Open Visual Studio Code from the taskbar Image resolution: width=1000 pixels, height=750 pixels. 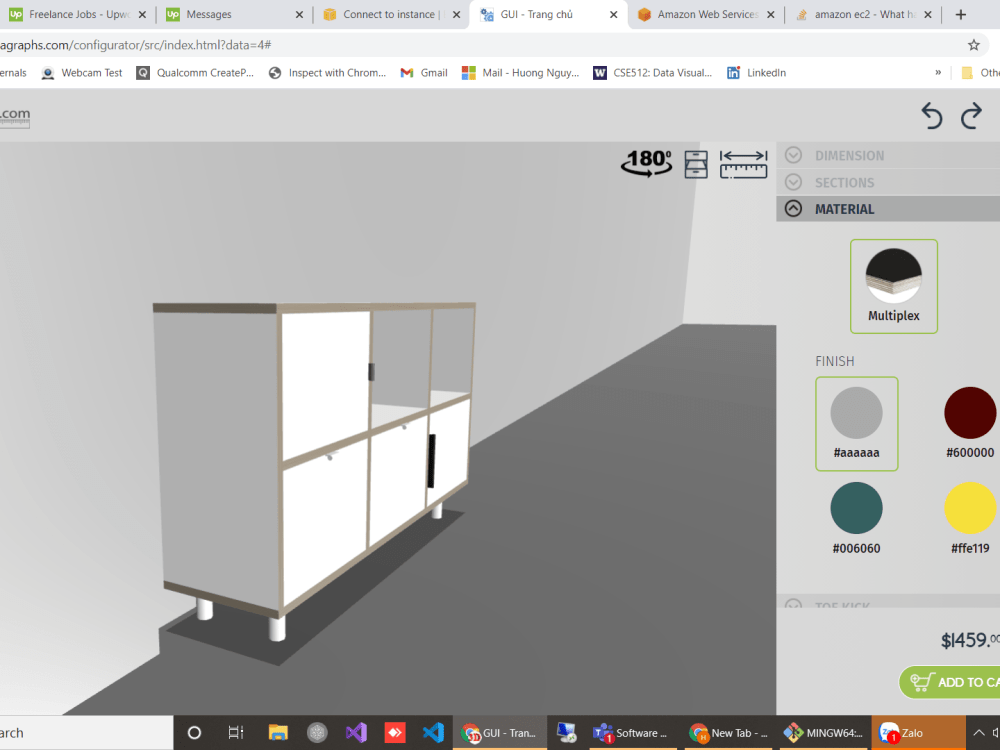click(433, 733)
